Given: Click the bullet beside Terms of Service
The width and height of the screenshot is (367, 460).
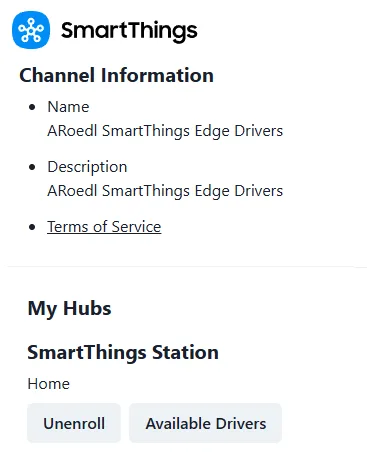Looking at the screenshot, I should point(32,227).
